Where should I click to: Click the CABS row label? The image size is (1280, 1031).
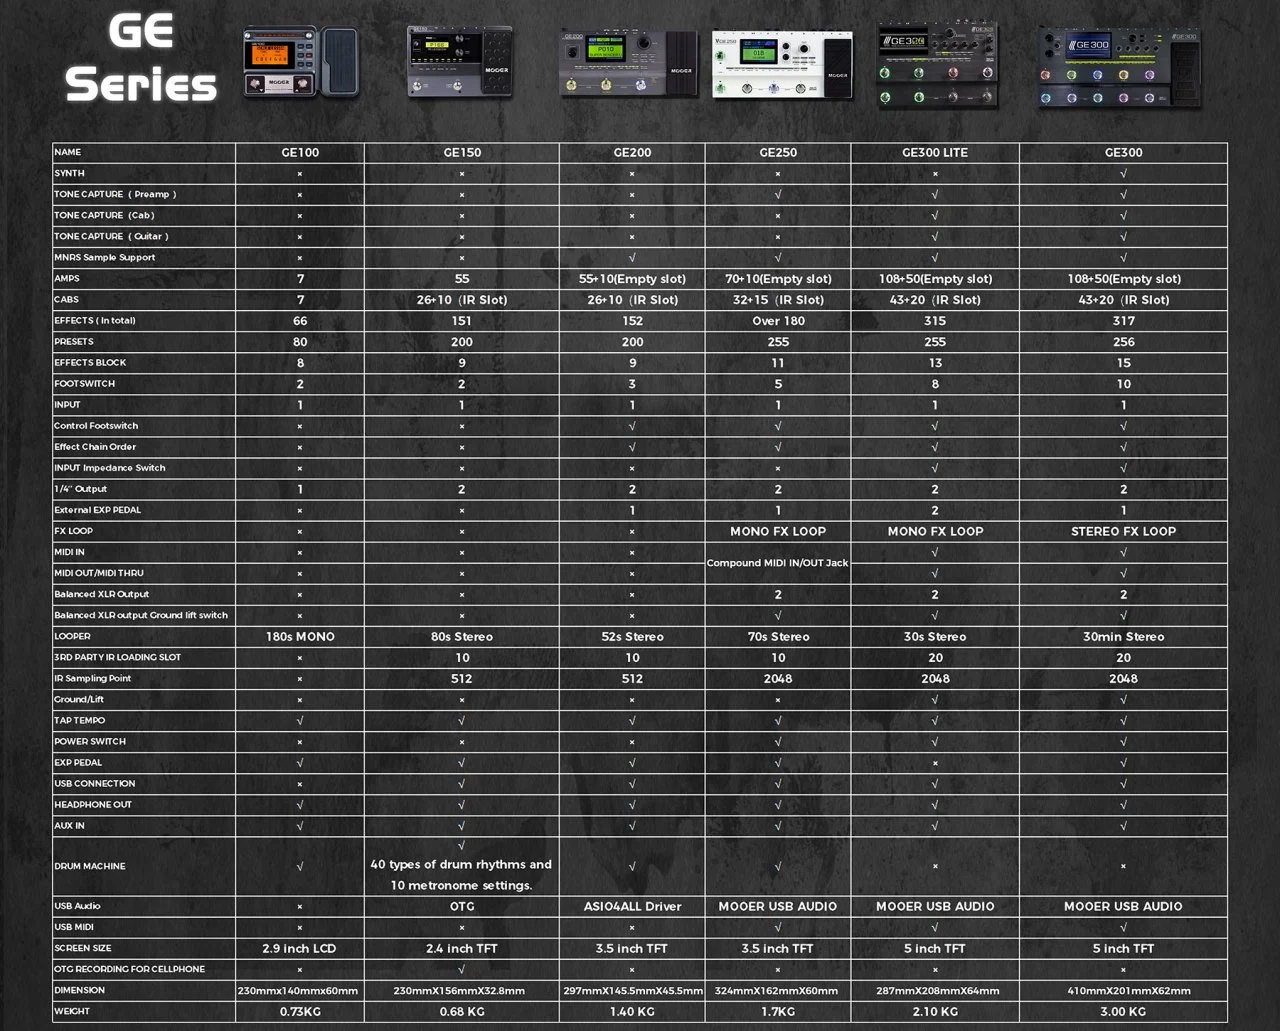(66, 300)
